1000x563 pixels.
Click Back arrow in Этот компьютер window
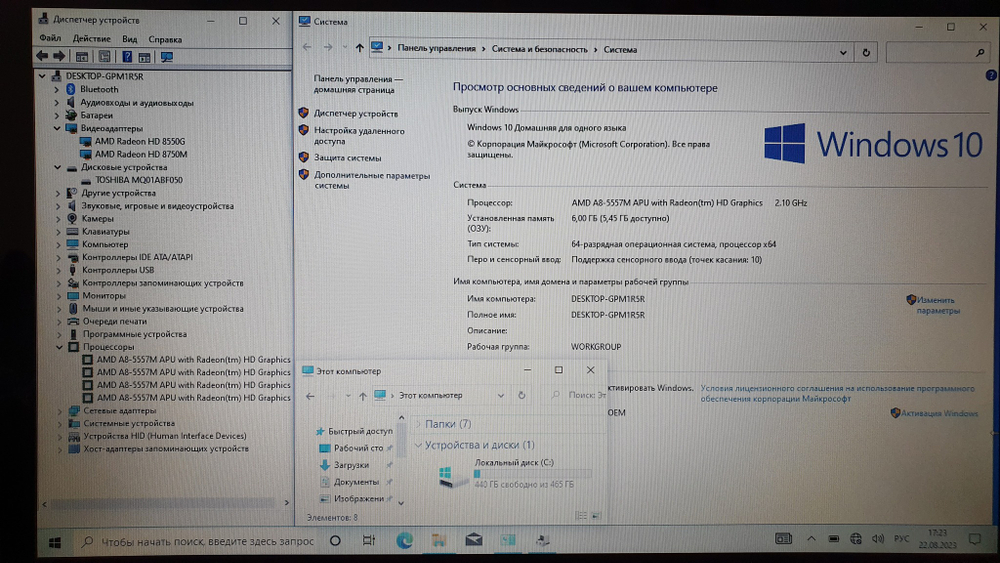pos(311,396)
